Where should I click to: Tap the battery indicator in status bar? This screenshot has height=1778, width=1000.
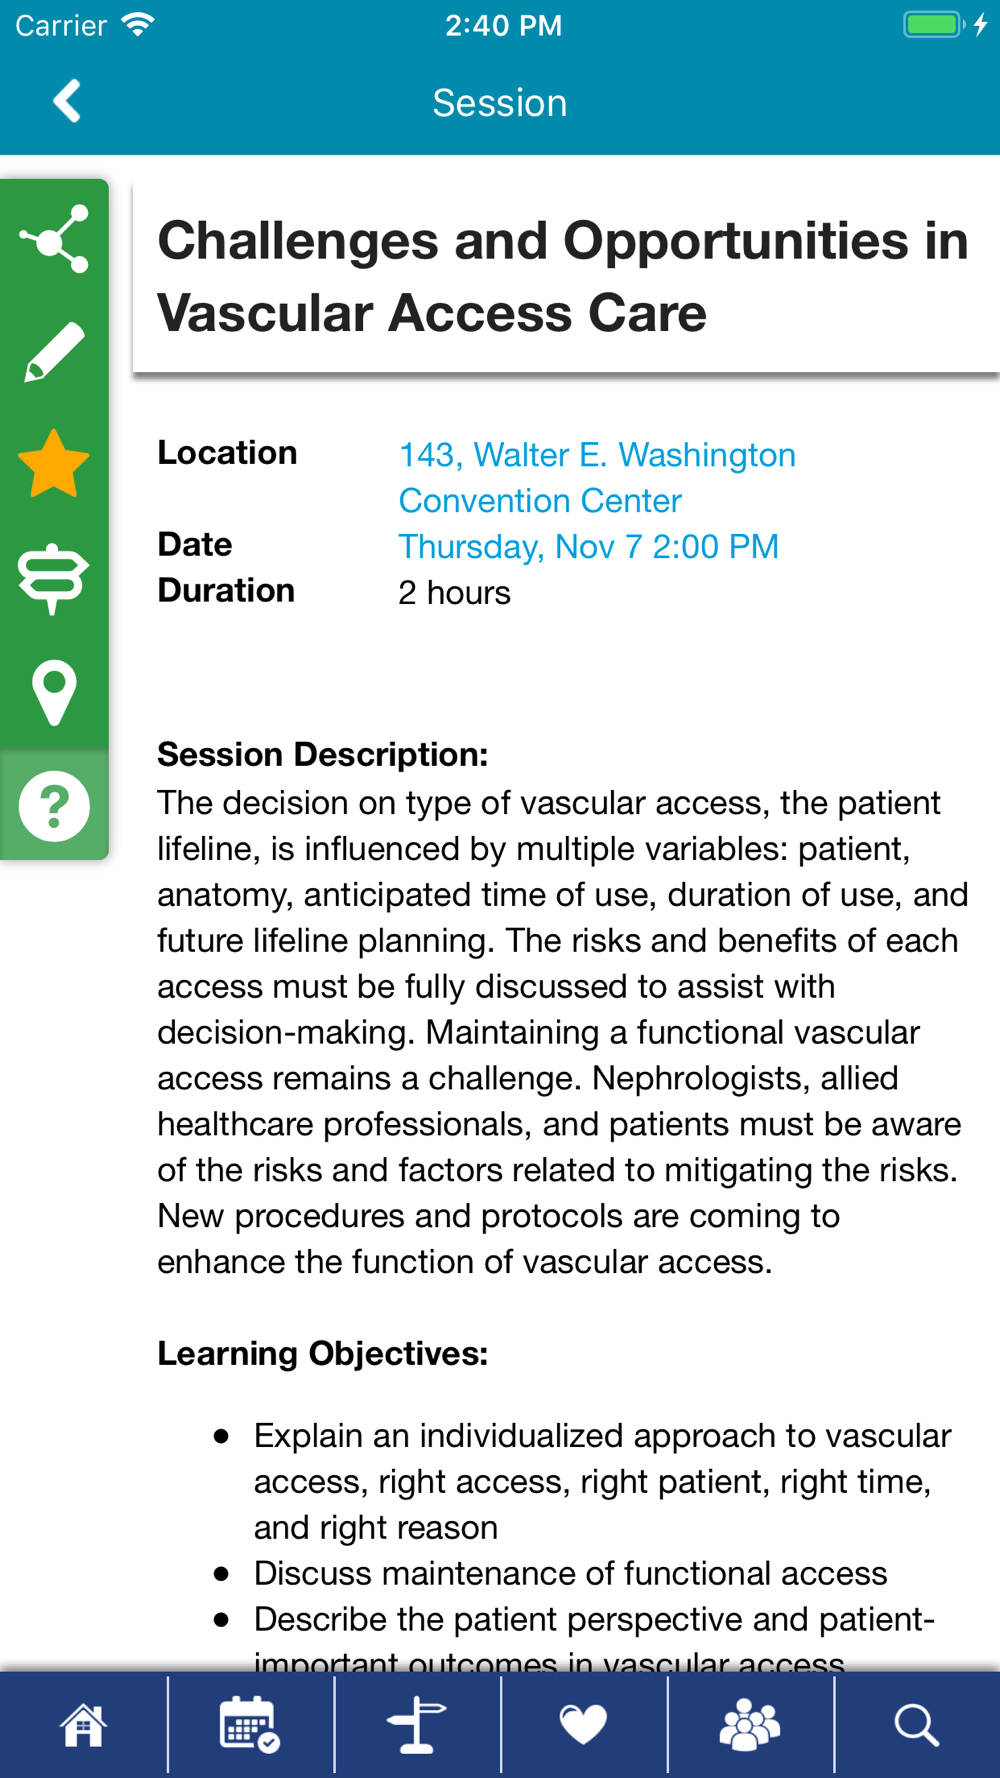(x=934, y=25)
